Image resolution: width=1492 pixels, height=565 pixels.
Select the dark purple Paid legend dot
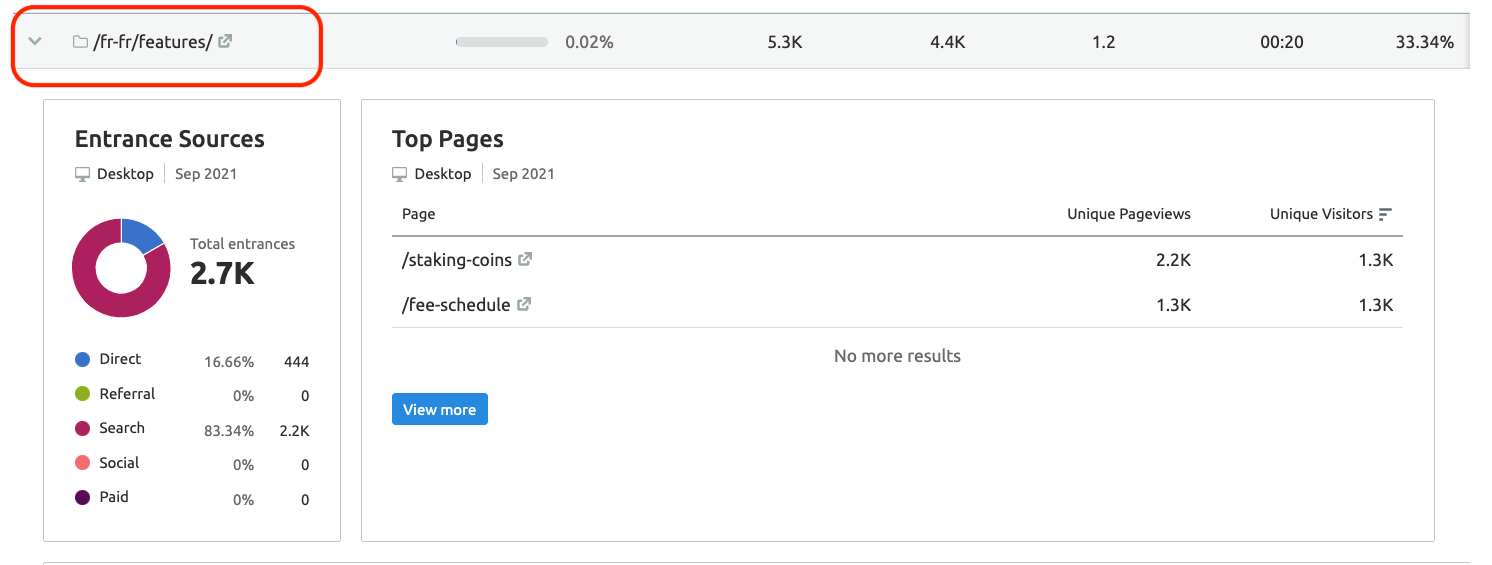pos(82,497)
